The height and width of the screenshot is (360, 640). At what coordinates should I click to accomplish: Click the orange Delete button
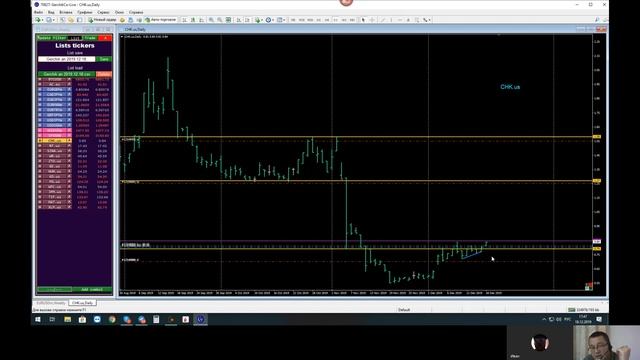coord(104,74)
